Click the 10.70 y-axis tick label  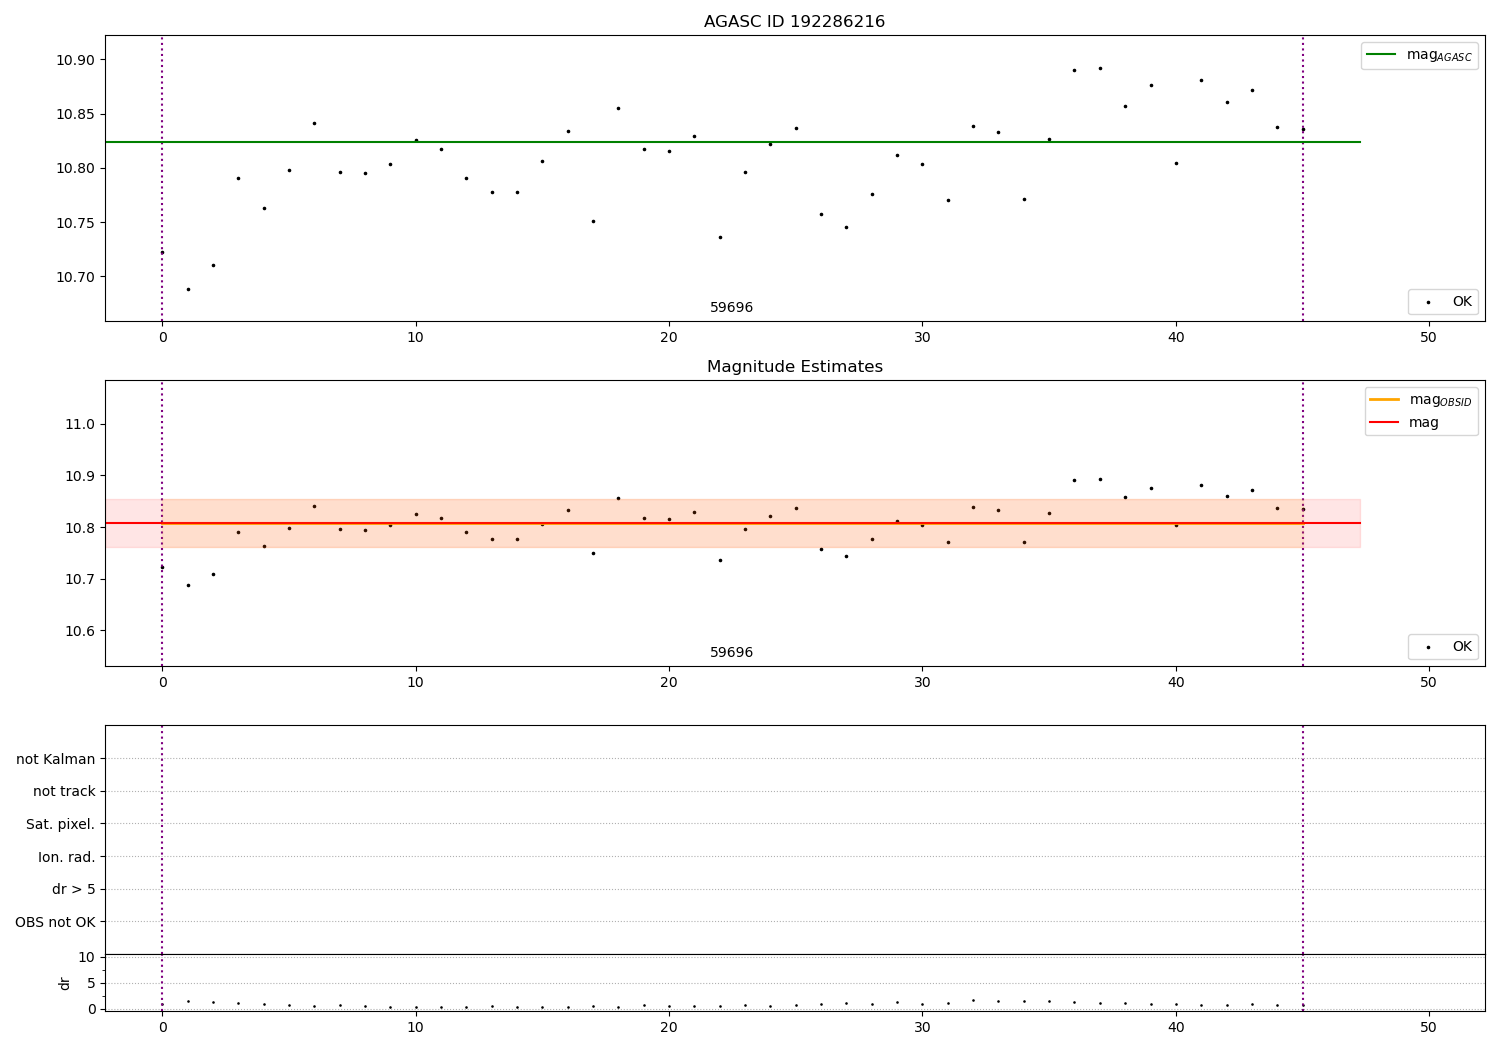click(75, 277)
